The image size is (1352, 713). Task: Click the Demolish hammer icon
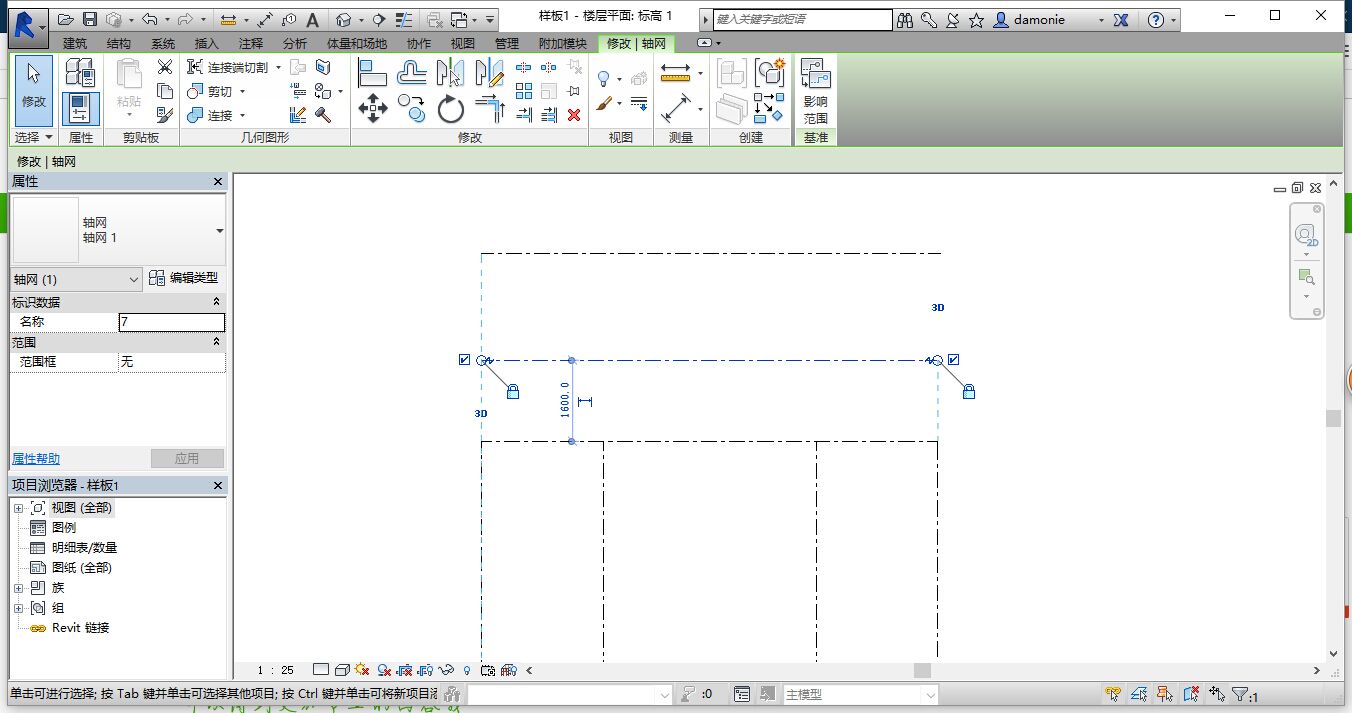pyautogui.click(x=323, y=115)
